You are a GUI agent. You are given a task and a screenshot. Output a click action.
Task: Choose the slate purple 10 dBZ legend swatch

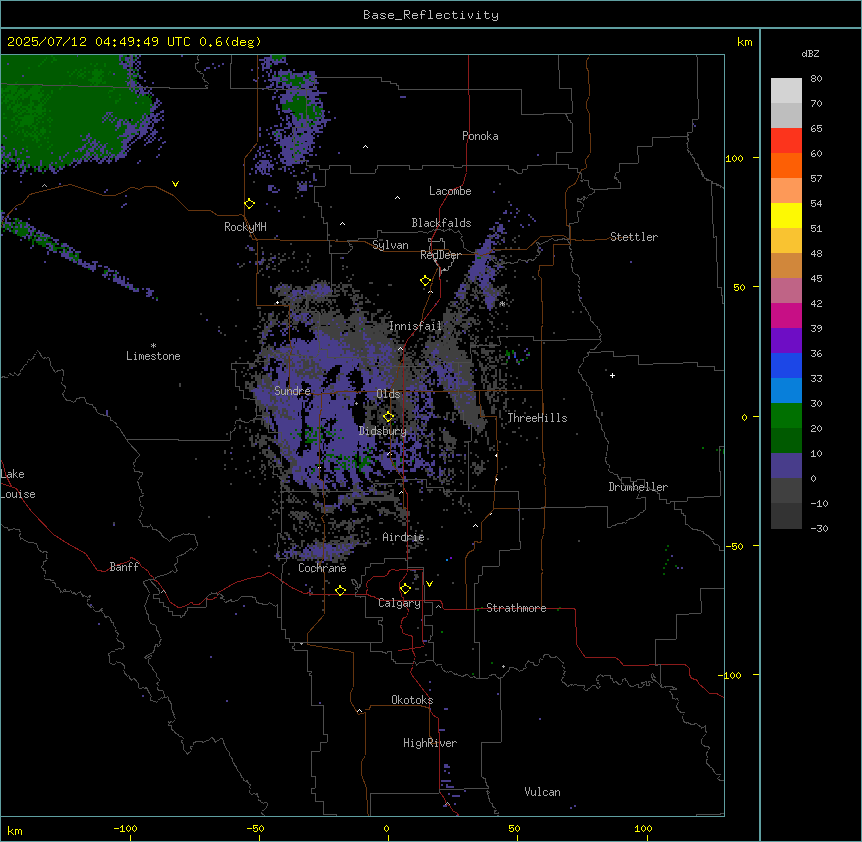786,466
